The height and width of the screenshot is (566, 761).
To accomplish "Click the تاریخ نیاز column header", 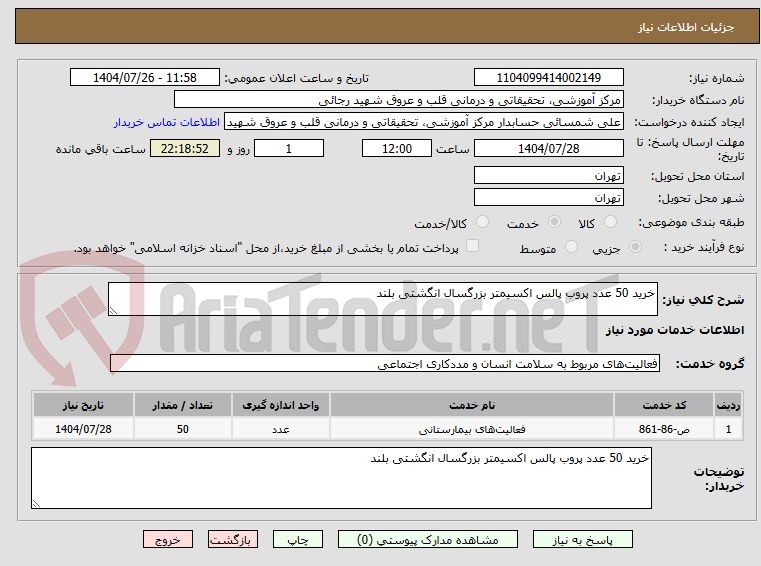I will pyautogui.click(x=83, y=405).
